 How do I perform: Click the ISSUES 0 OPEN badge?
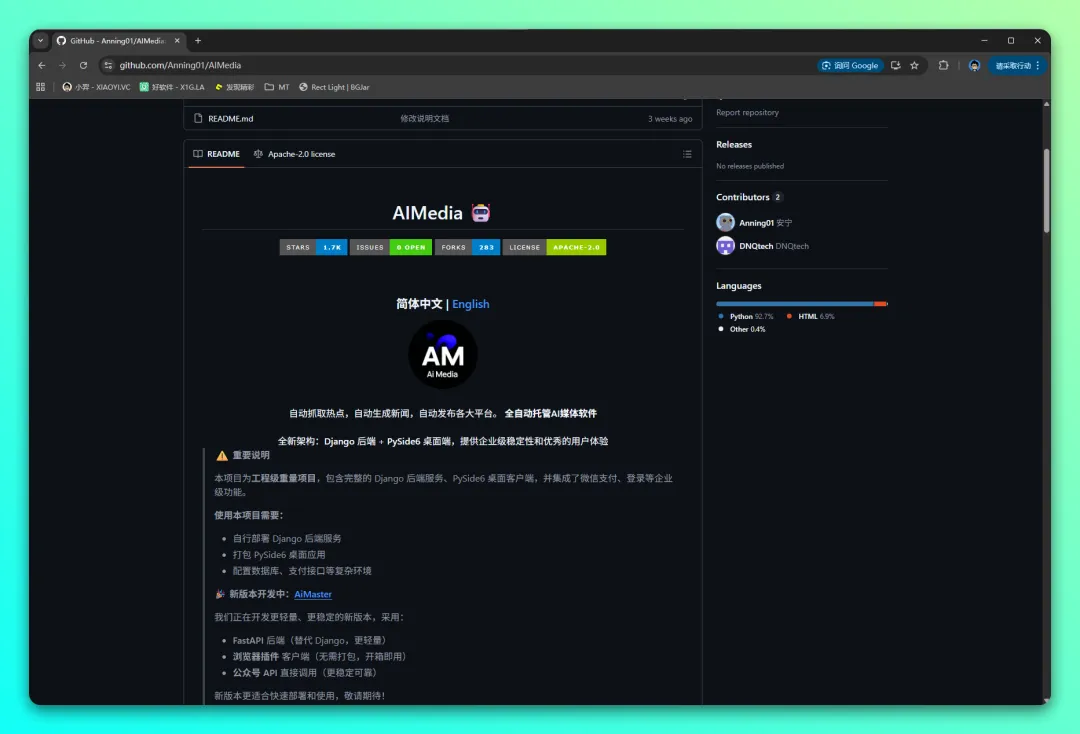pyautogui.click(x=391, y=247)
